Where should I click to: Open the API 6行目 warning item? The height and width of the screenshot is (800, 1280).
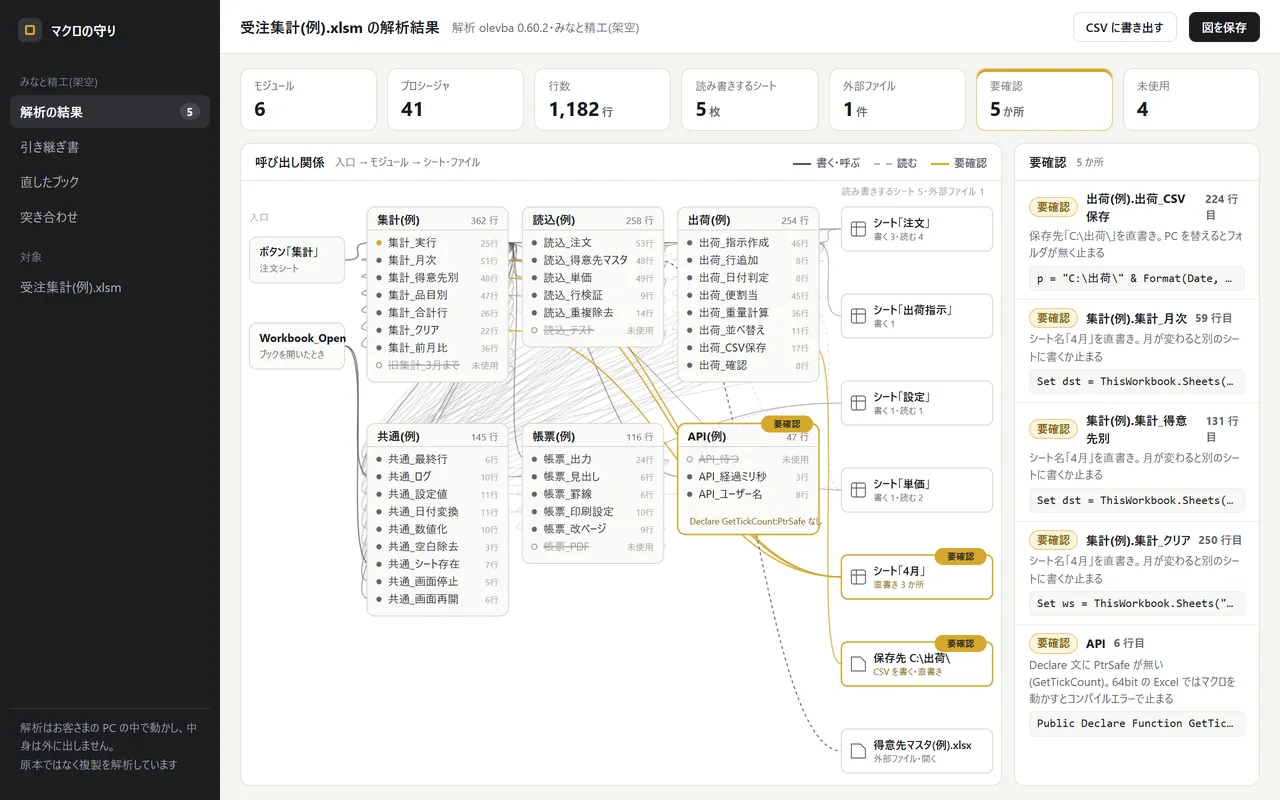tap(1137, 686)
